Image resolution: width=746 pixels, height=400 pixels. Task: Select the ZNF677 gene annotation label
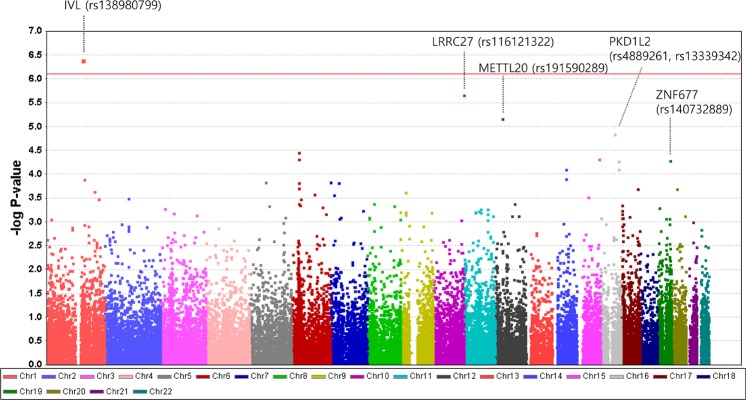point(678,95)
